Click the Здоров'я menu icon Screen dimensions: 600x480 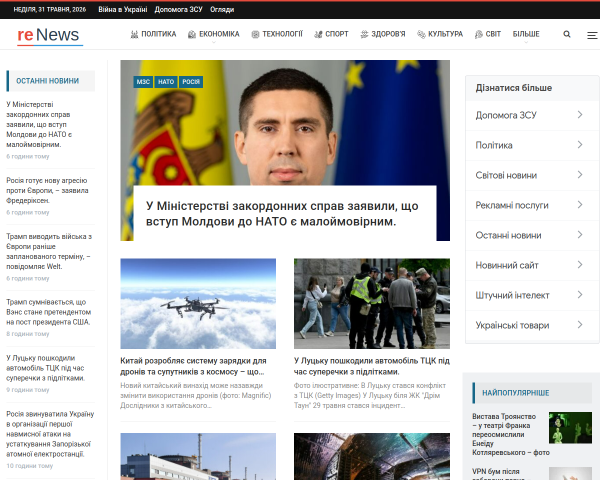click(x=364, y=34)
